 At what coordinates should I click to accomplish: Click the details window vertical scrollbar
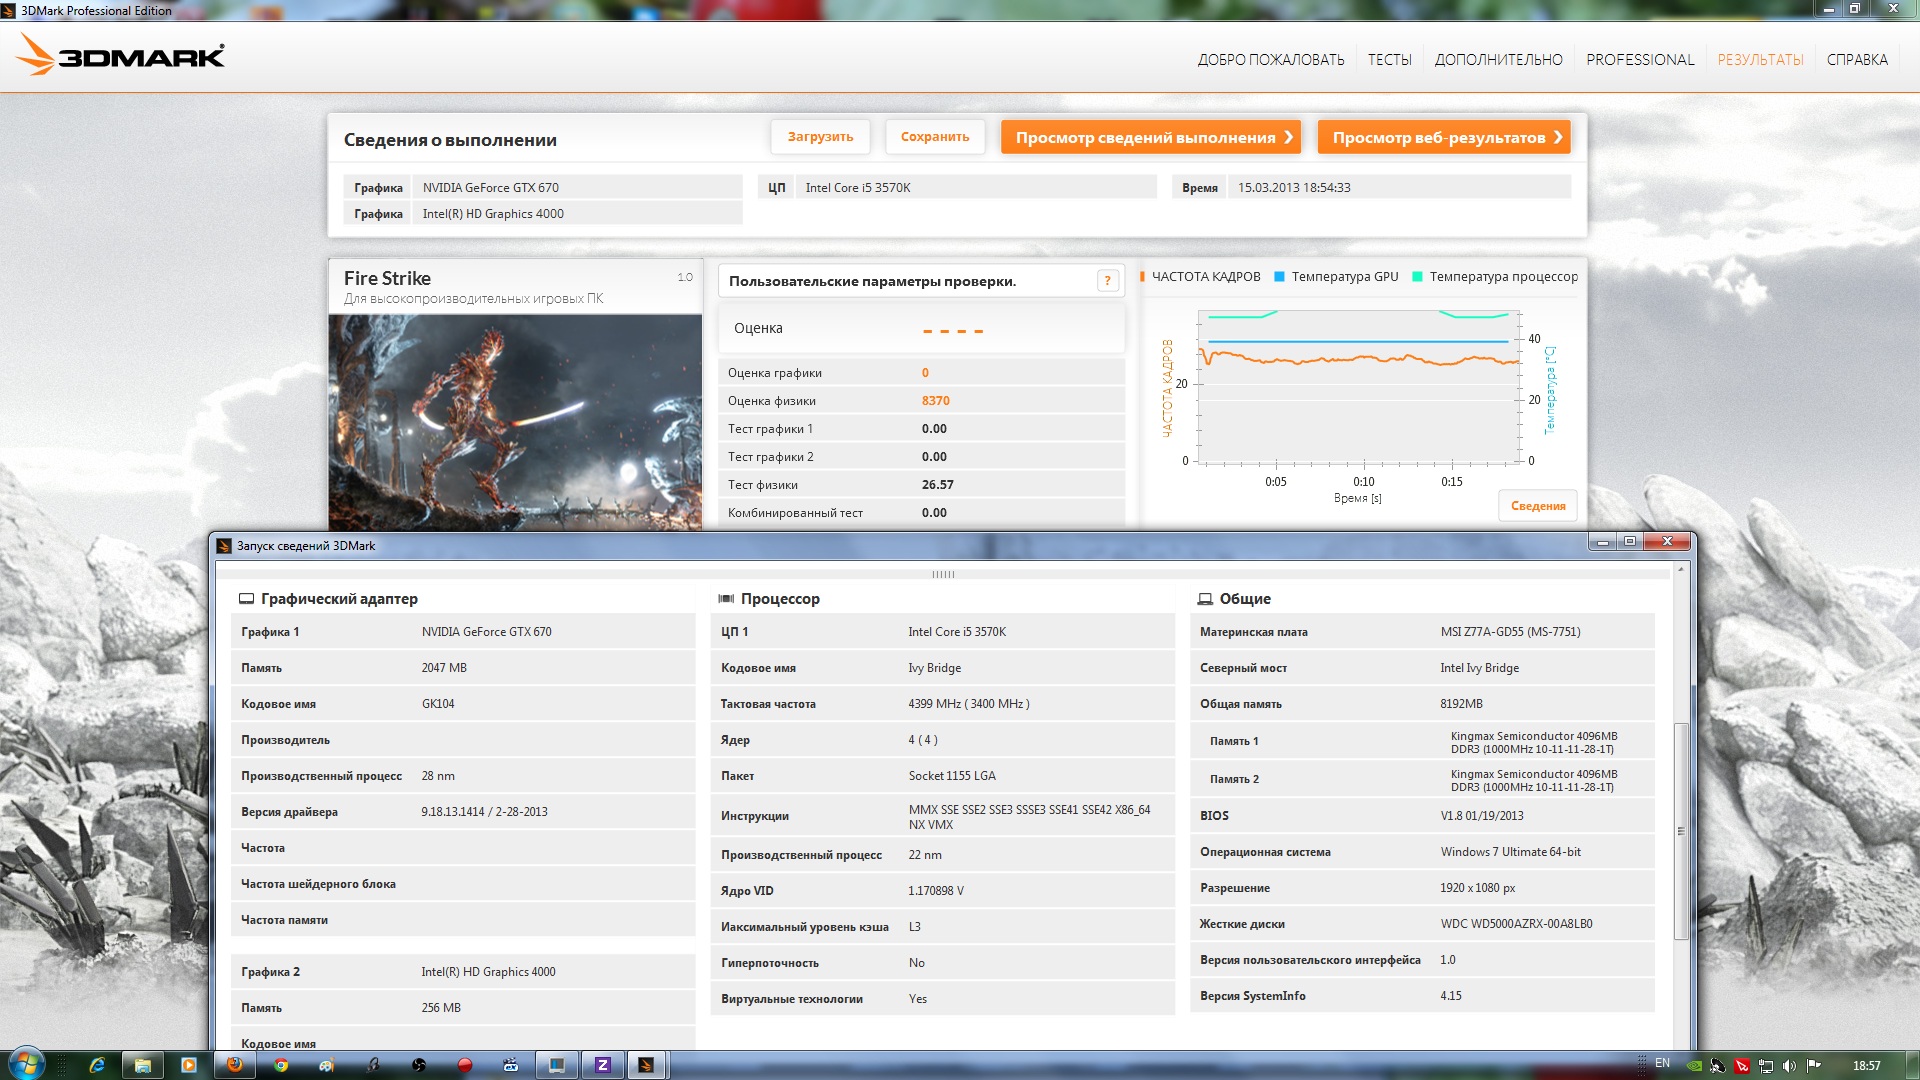1681,830
